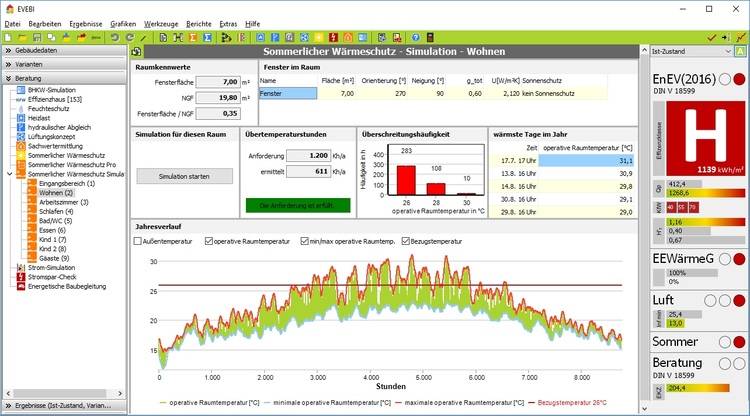Click the new file toolbar icon

click(x=9, y=37)
